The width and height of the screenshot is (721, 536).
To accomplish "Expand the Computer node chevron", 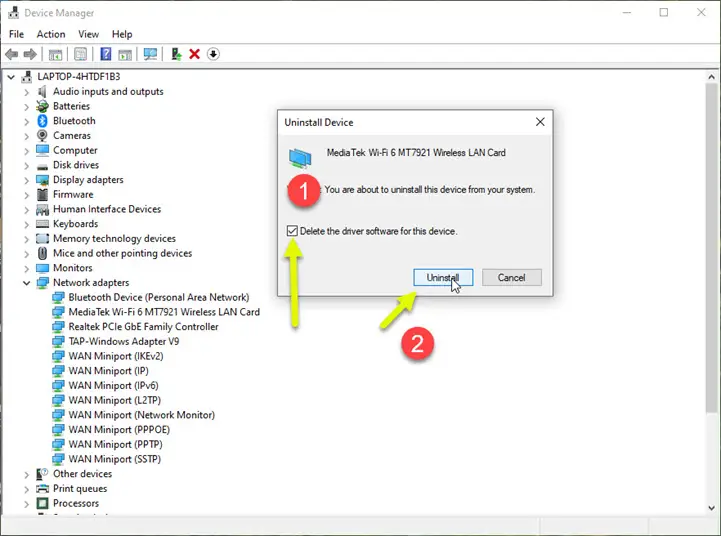I will click(27, 151).
